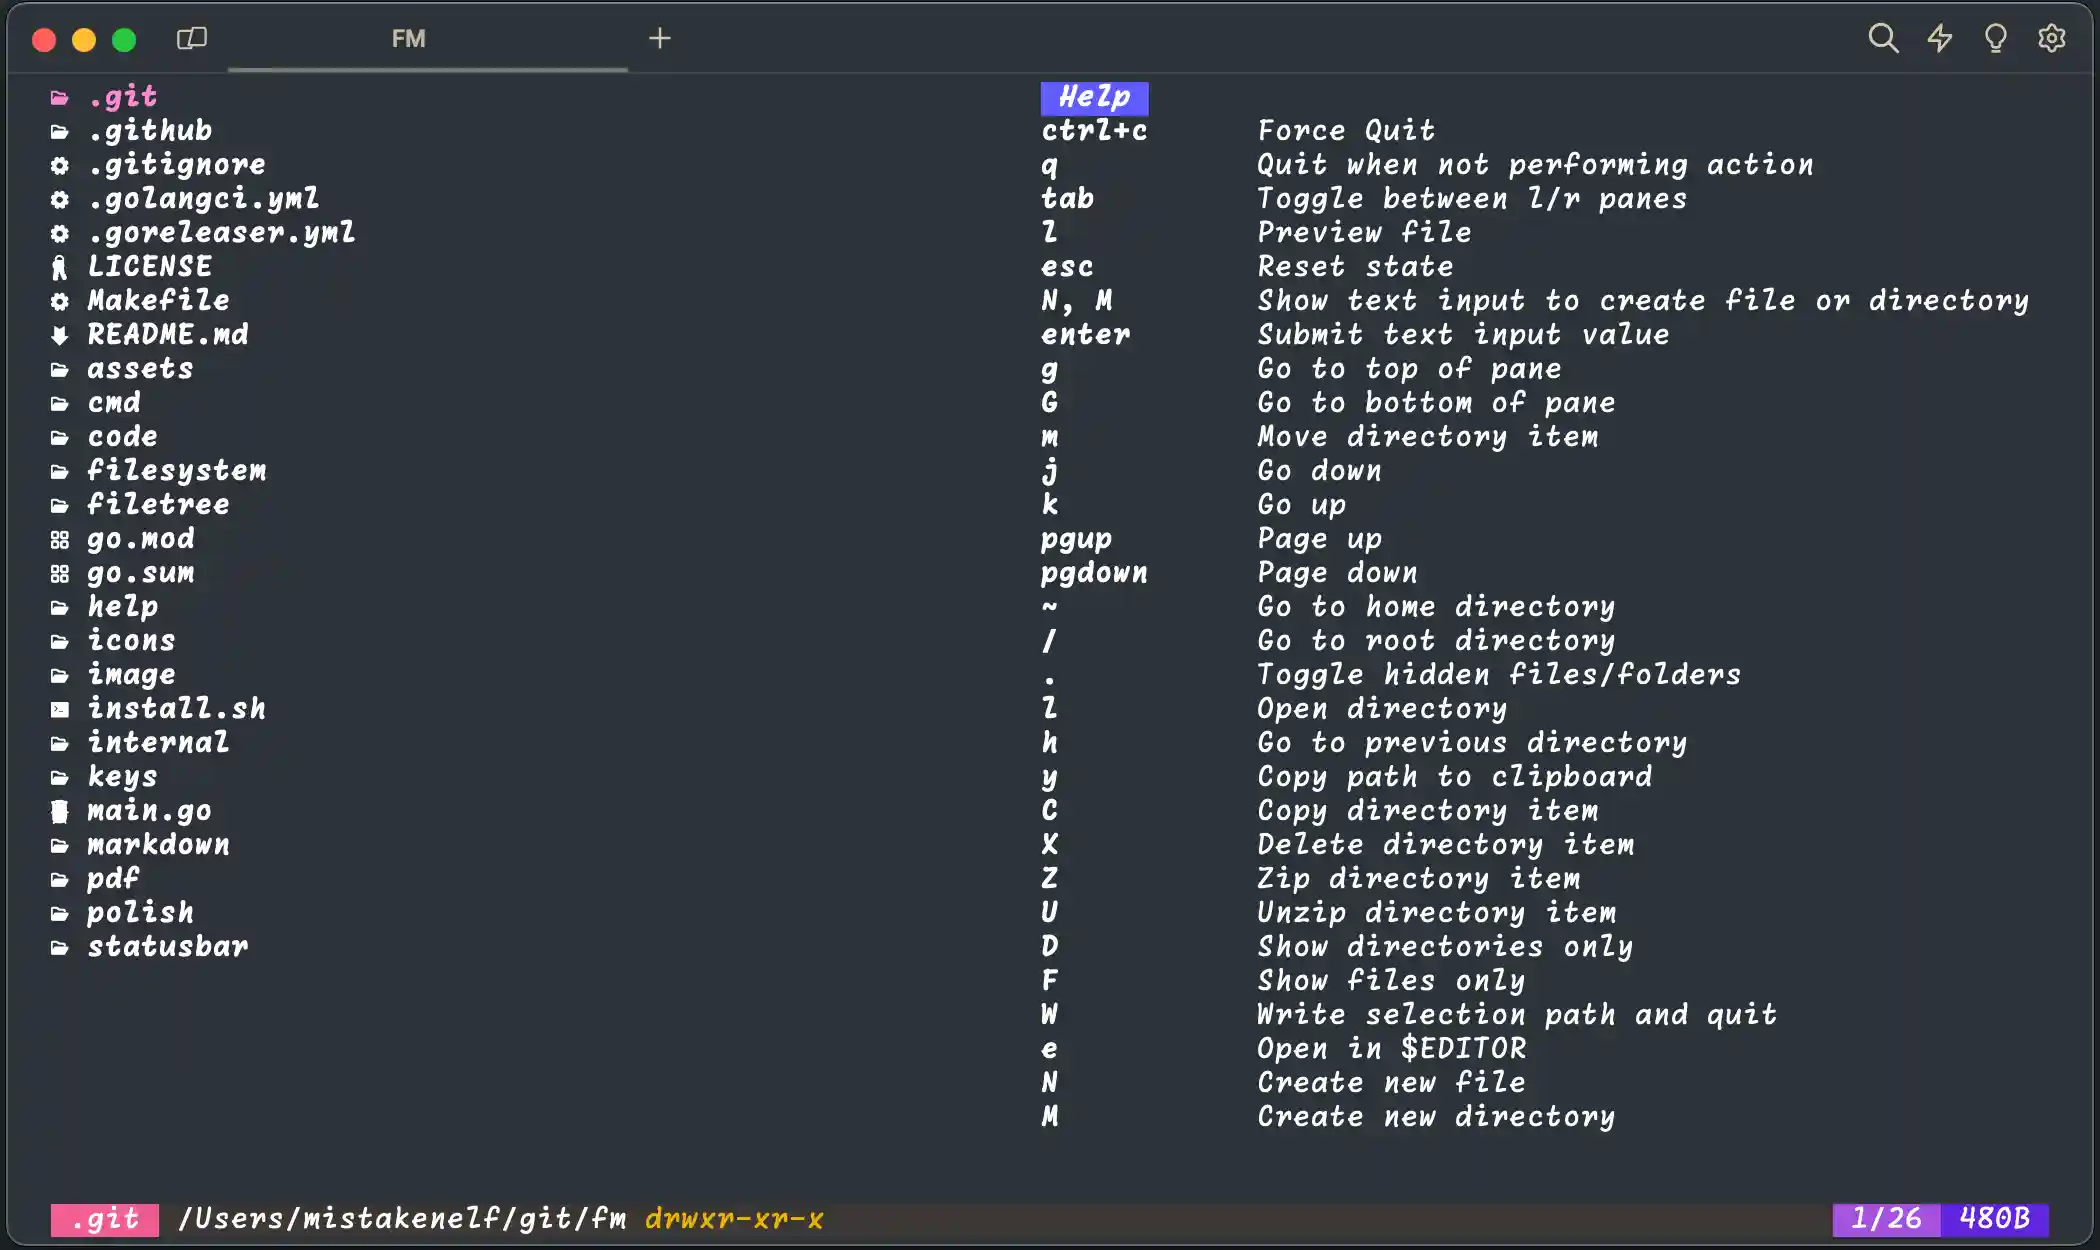Open the search magnifier icon
The height and width of the screenshot is (1250, 2100).
coord(1883,38)
